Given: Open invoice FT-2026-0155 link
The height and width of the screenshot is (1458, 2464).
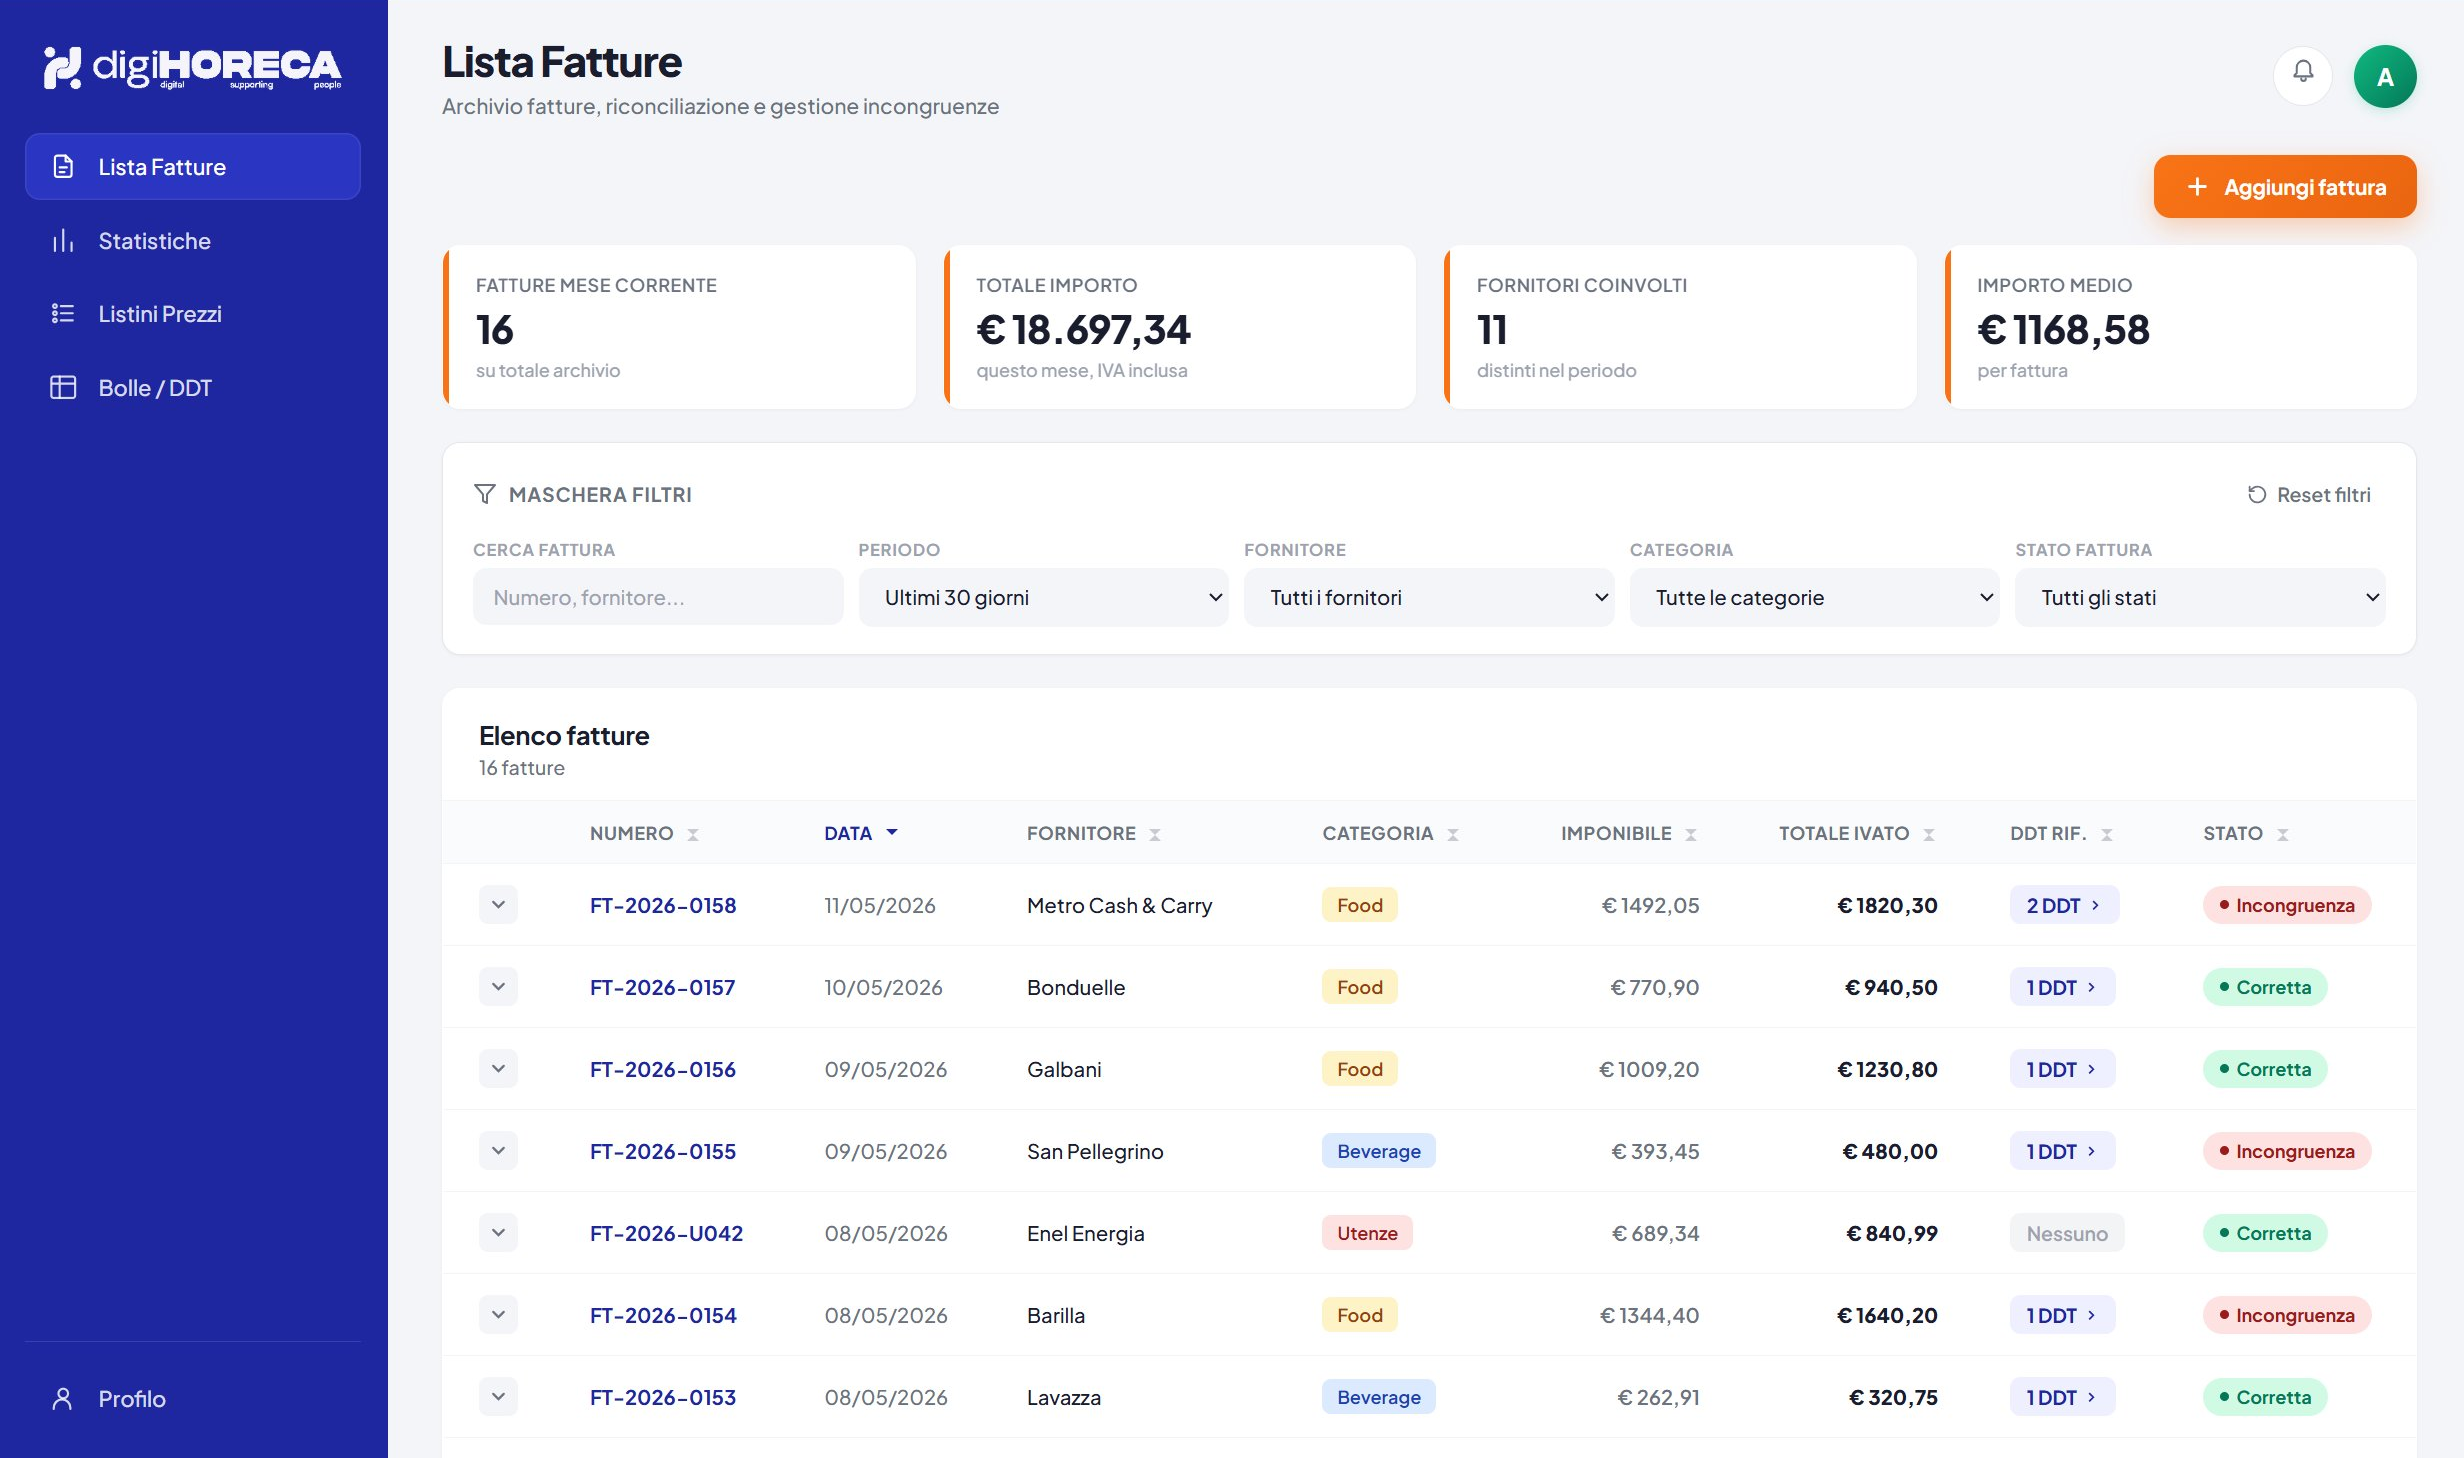Looking at the screenshot, I should pyautogui.click(x=663, y=1151).
